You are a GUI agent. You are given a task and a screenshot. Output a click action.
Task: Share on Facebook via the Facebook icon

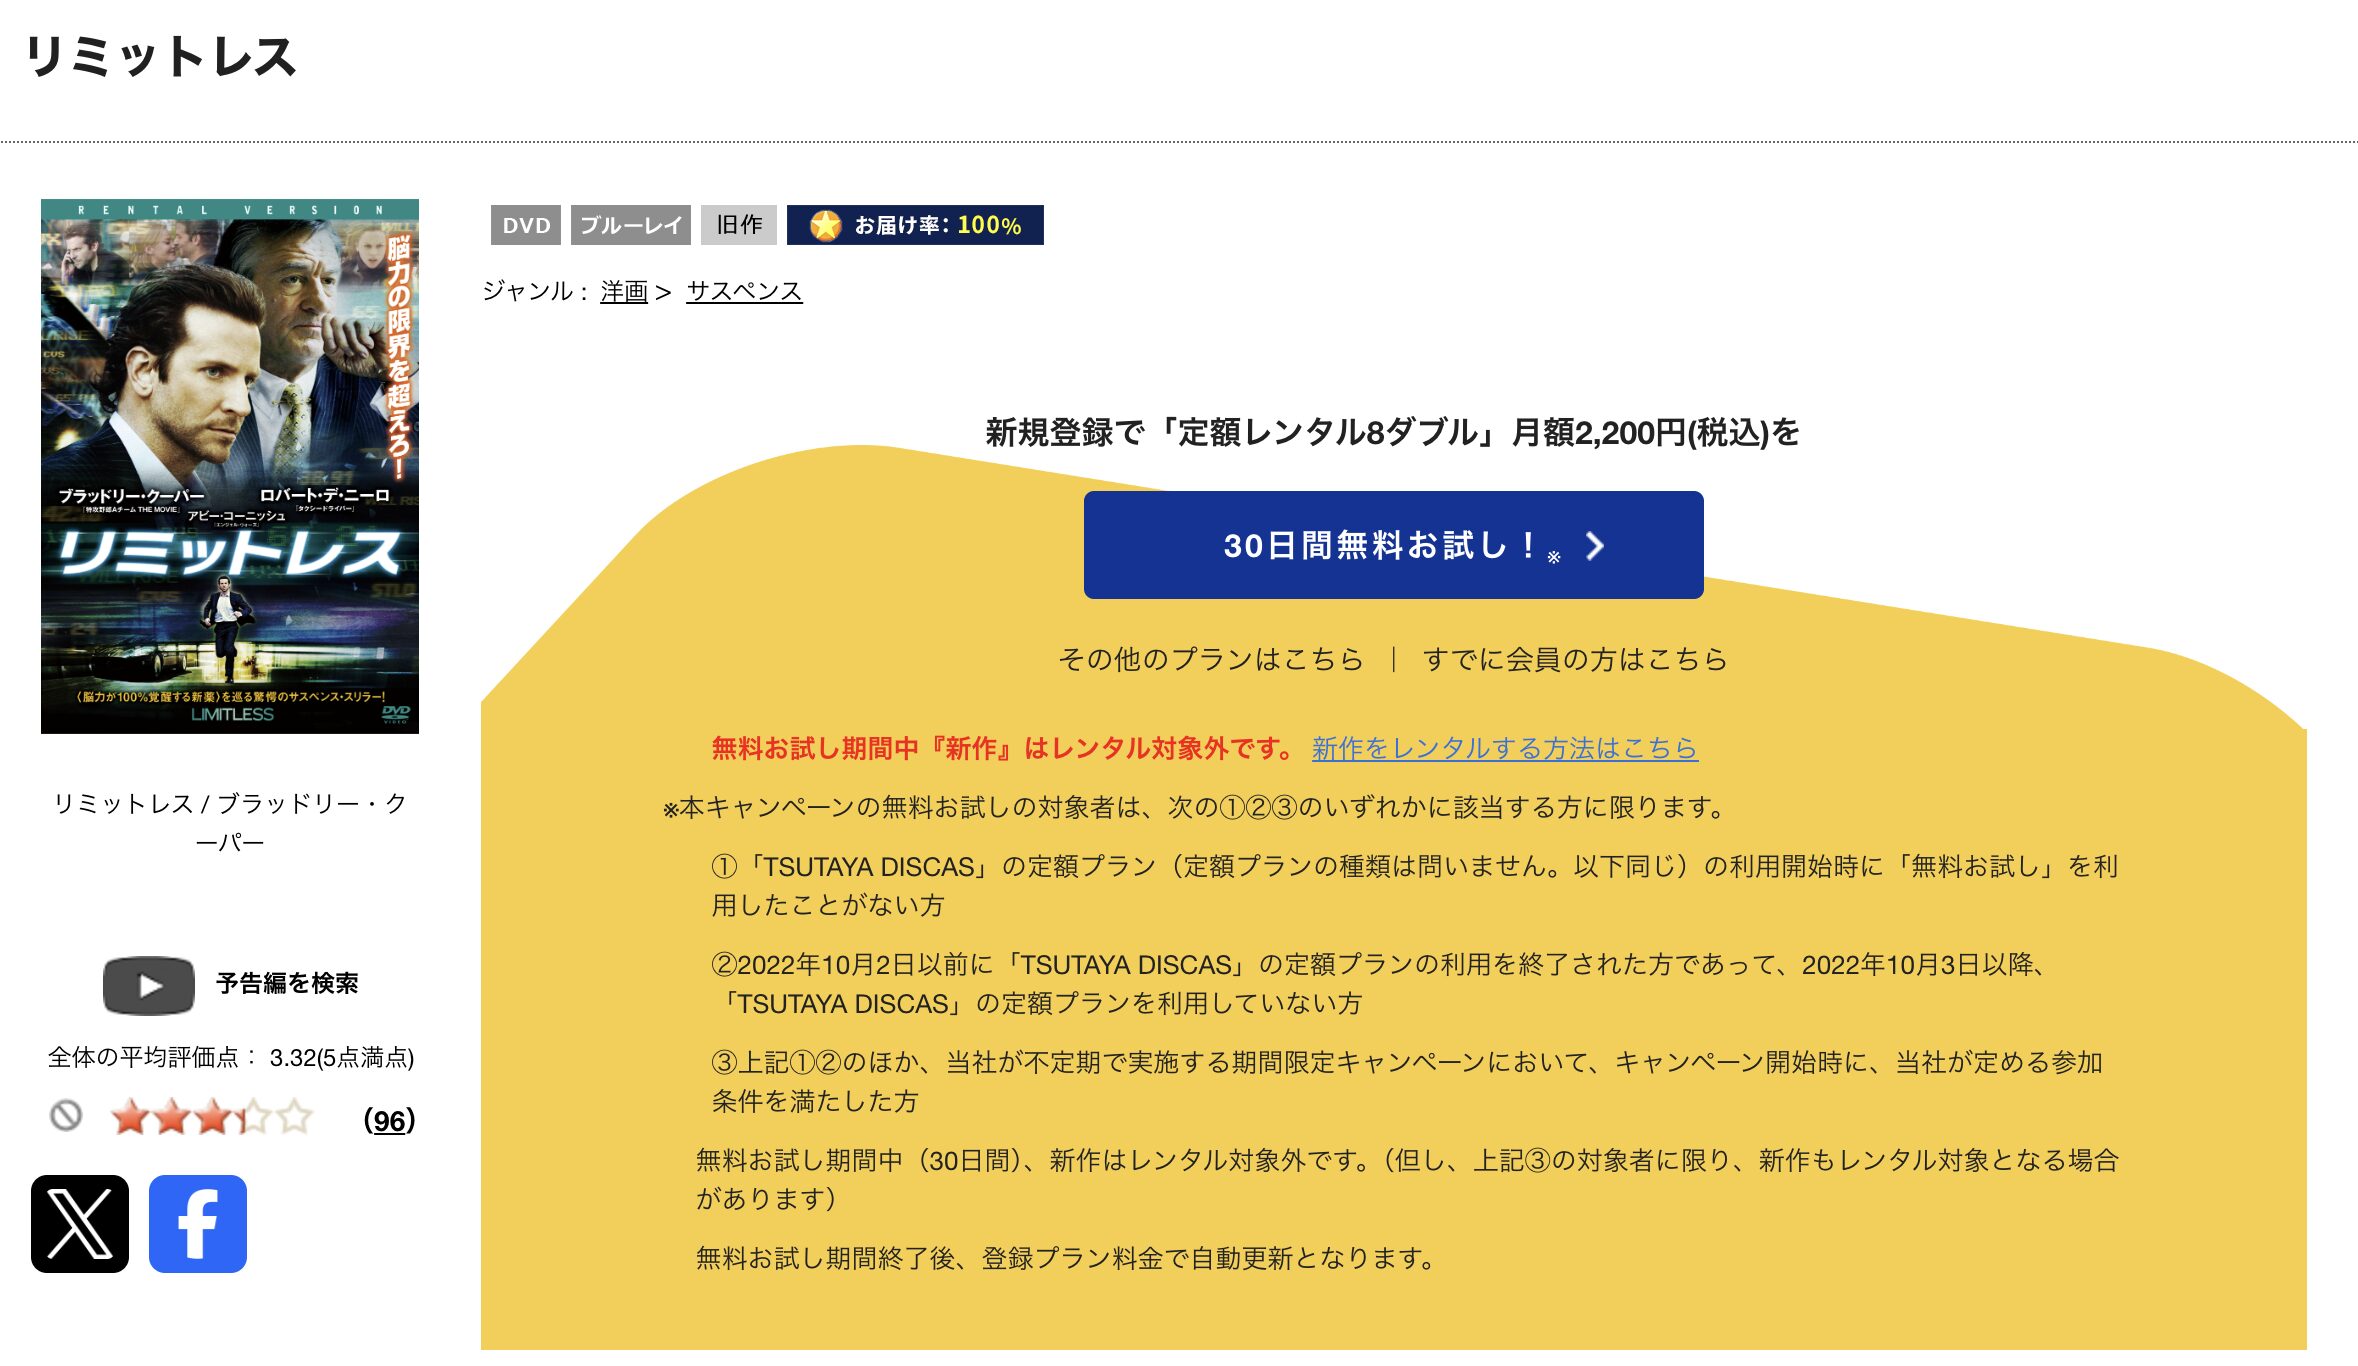click(198, 1223)
